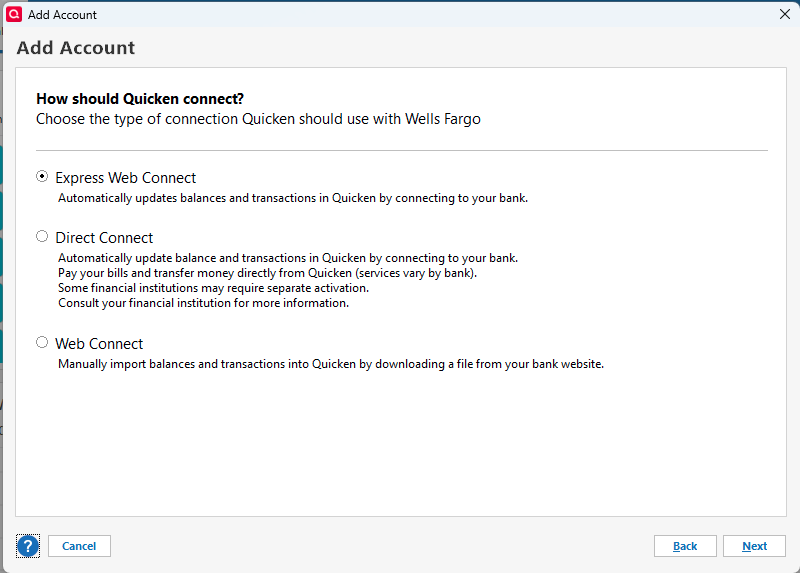Select the Express Web Connect radio button
Screen dimensions: 800x573
coord(42,177)
